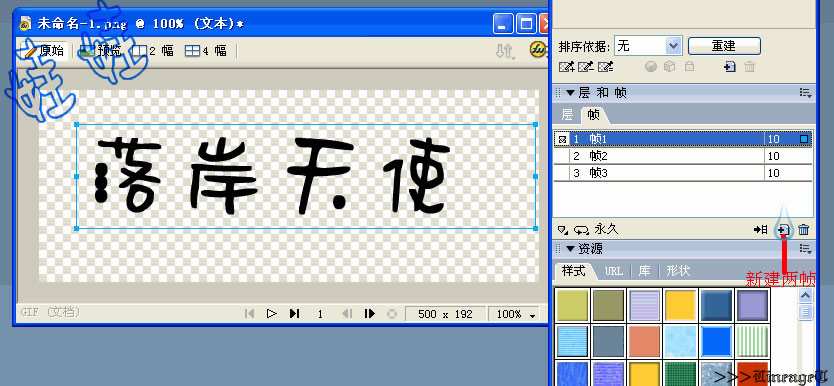The height and width of the screenshot is (386, 834).
Task: Open the onion skinning options menu
Action: click(x=563, y=230)
